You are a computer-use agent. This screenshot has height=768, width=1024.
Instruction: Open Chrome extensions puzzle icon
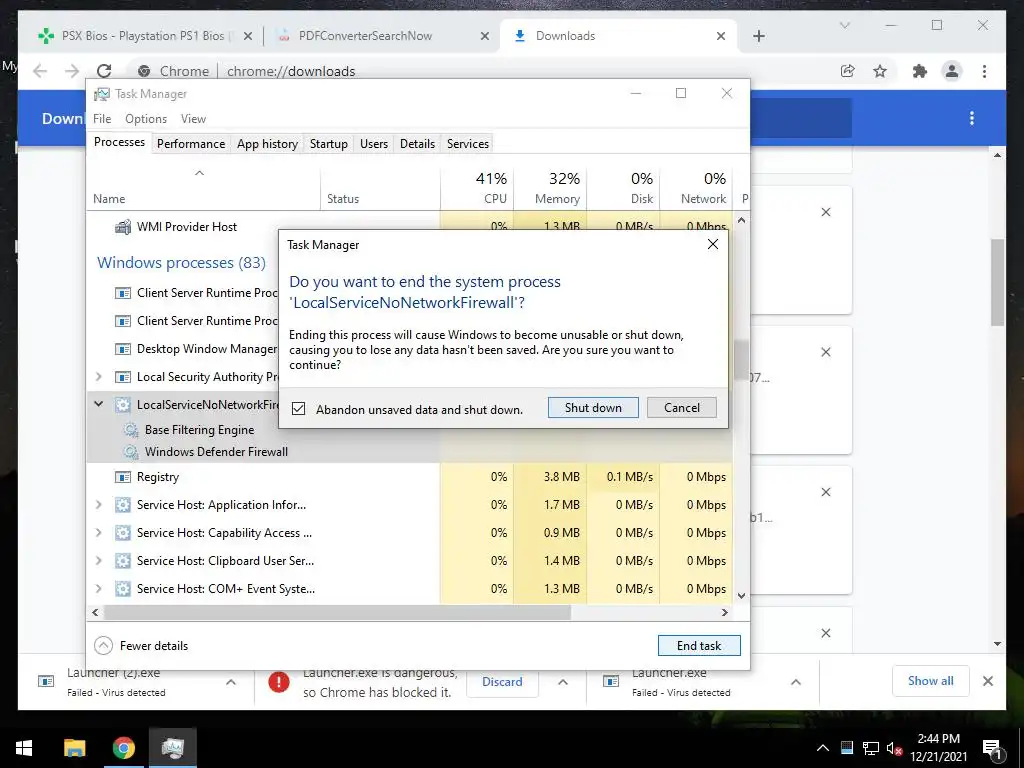[x=920, y=71]
